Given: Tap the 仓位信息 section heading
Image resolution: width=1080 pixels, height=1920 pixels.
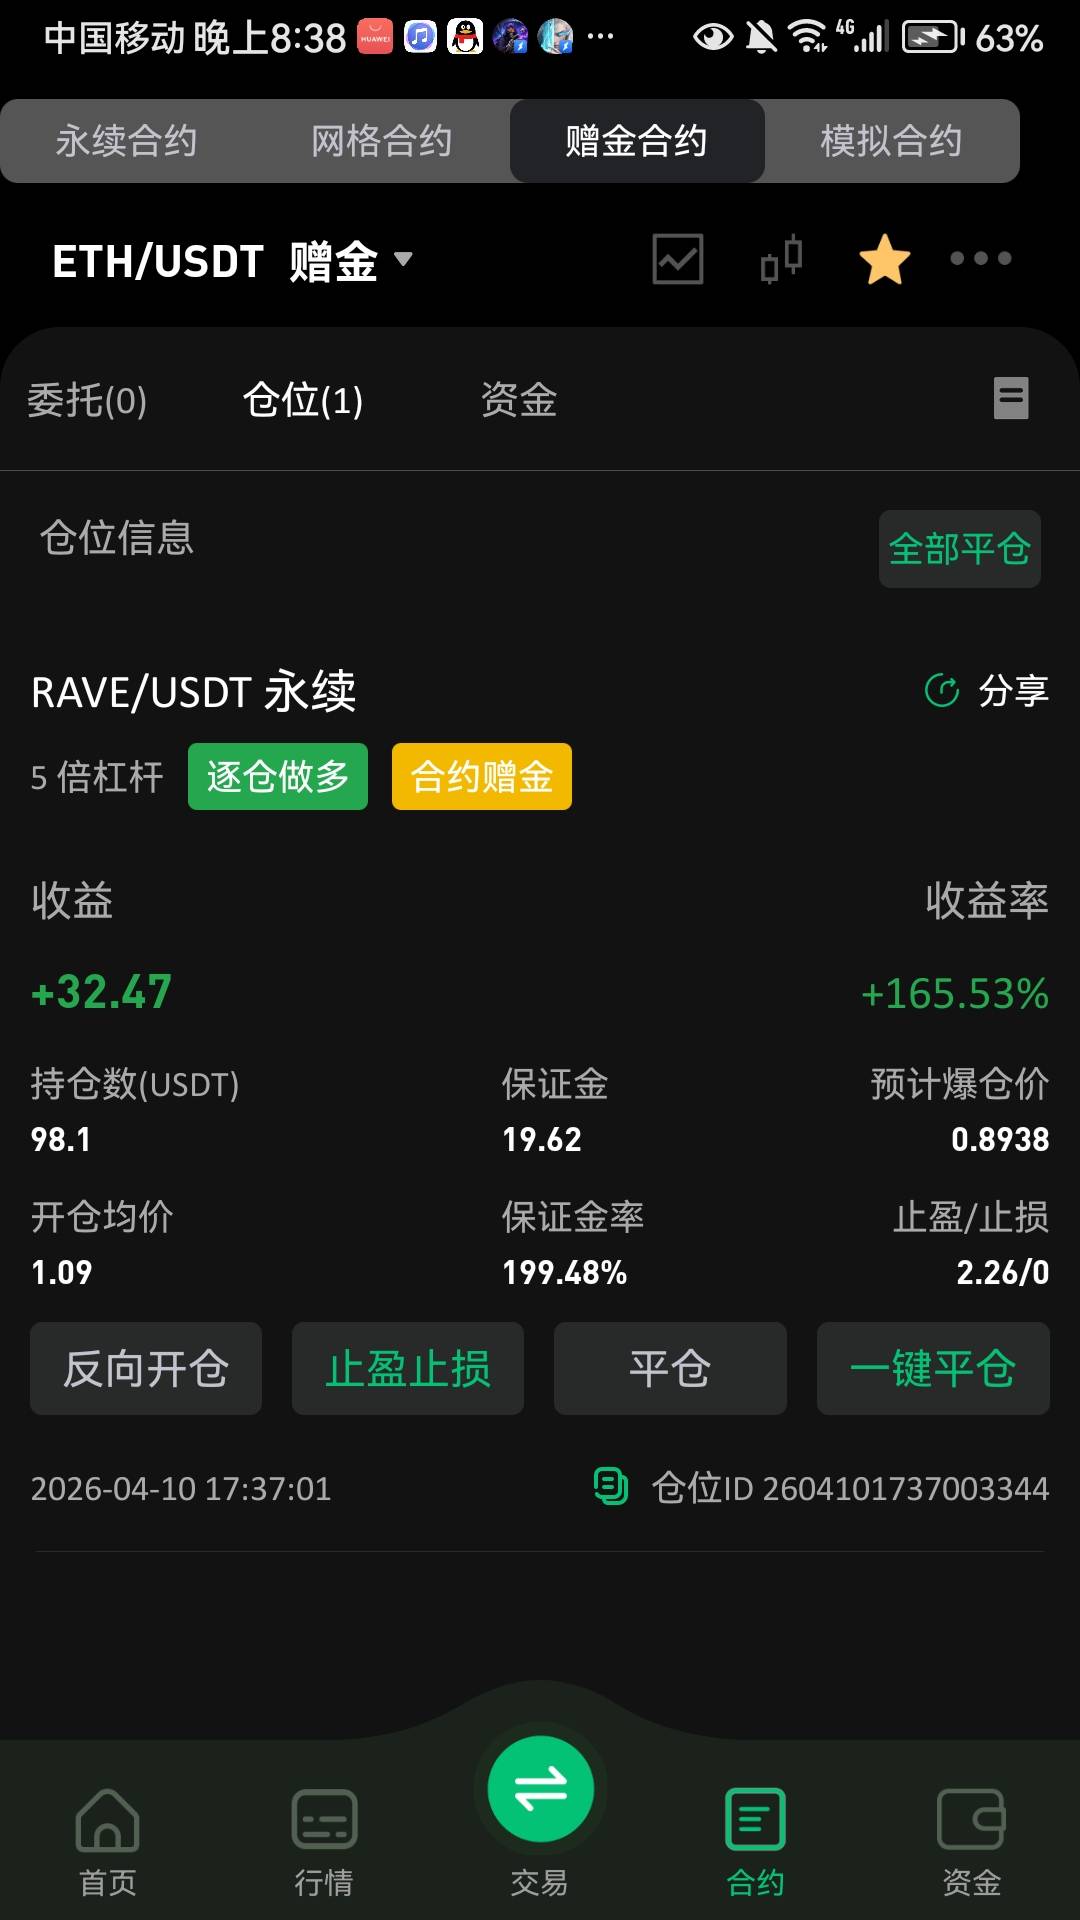Looking at the screenshot, I should pyautogui.click(x=117, y=538).
